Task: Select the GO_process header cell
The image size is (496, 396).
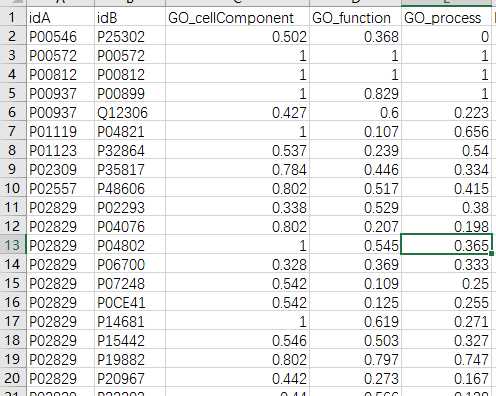Action: tap(447, 17)
